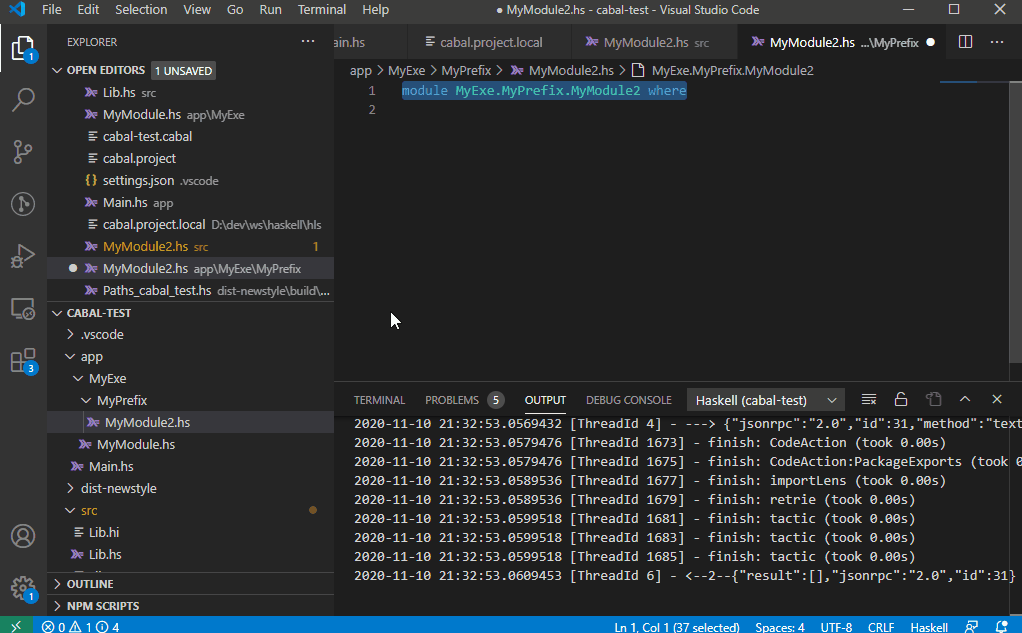Change language mode via Haskell status item

point(929,627)
